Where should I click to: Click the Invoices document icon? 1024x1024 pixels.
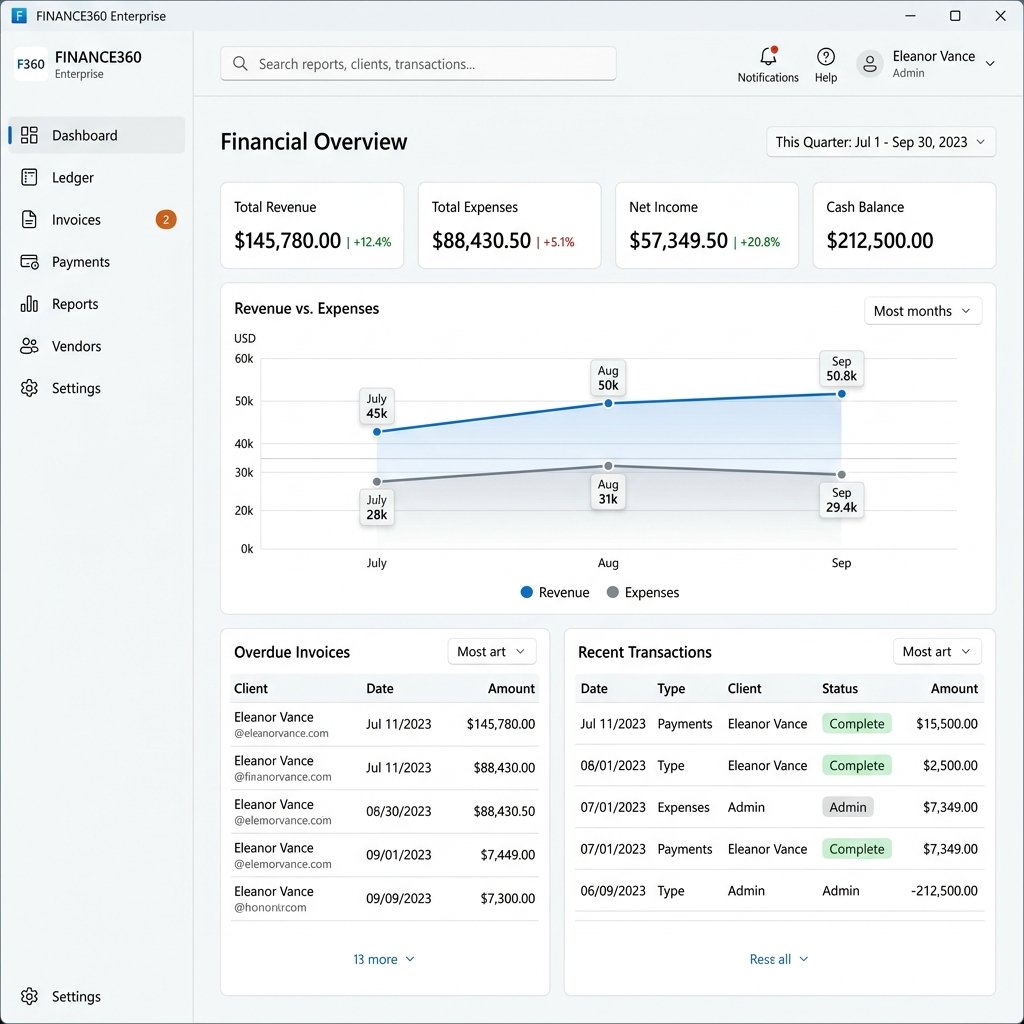click(29, 219)
